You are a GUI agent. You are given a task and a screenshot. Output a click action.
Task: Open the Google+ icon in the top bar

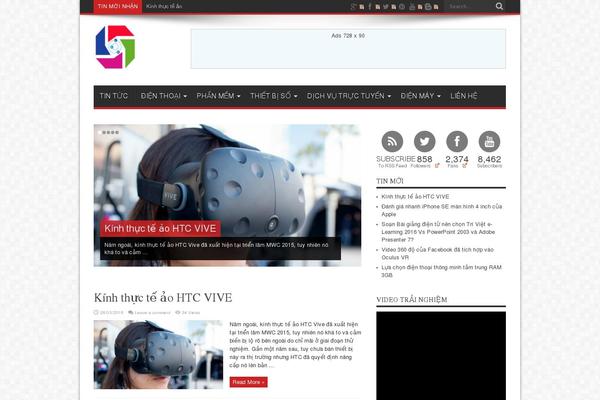click(353, 7)
